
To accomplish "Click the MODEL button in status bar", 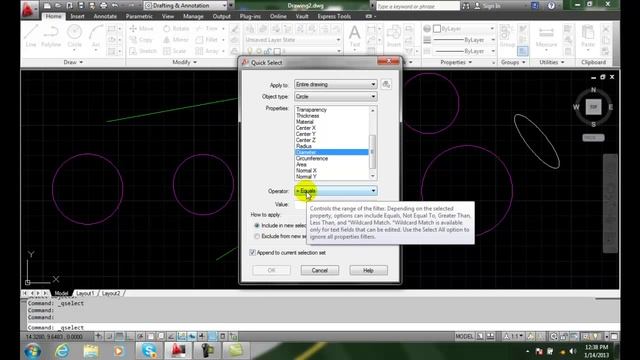I will click(464, 336).
